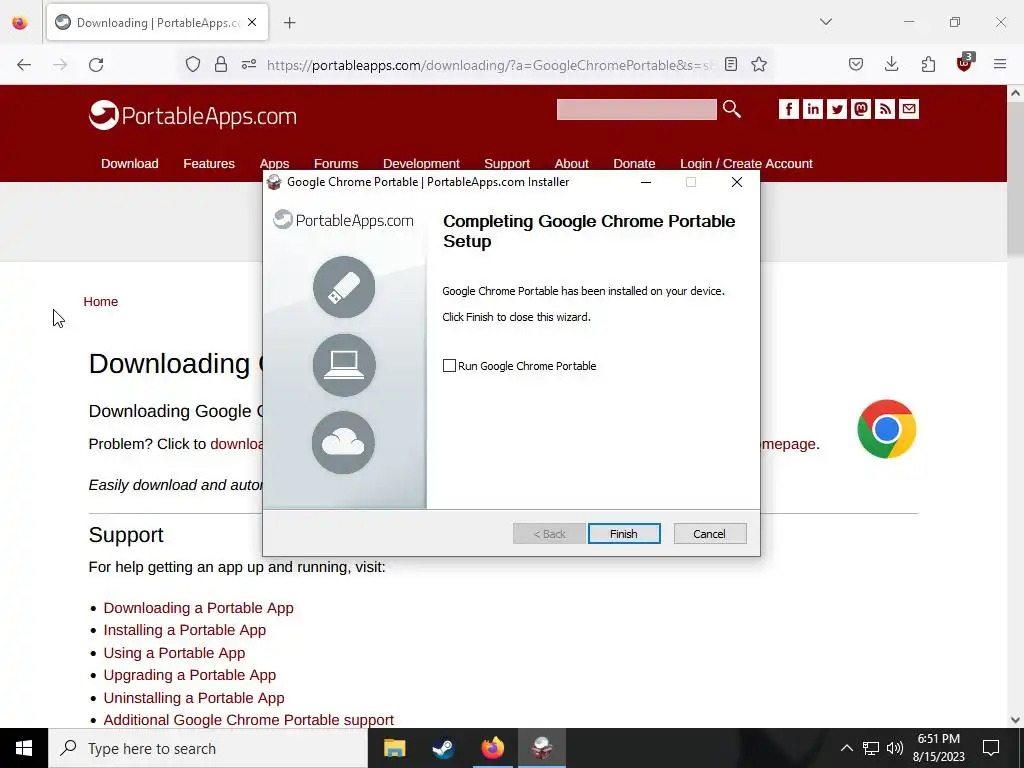Open the extensions puzzle icon
This screenshot has width=1024, height=768.
[x=928, y=64]
